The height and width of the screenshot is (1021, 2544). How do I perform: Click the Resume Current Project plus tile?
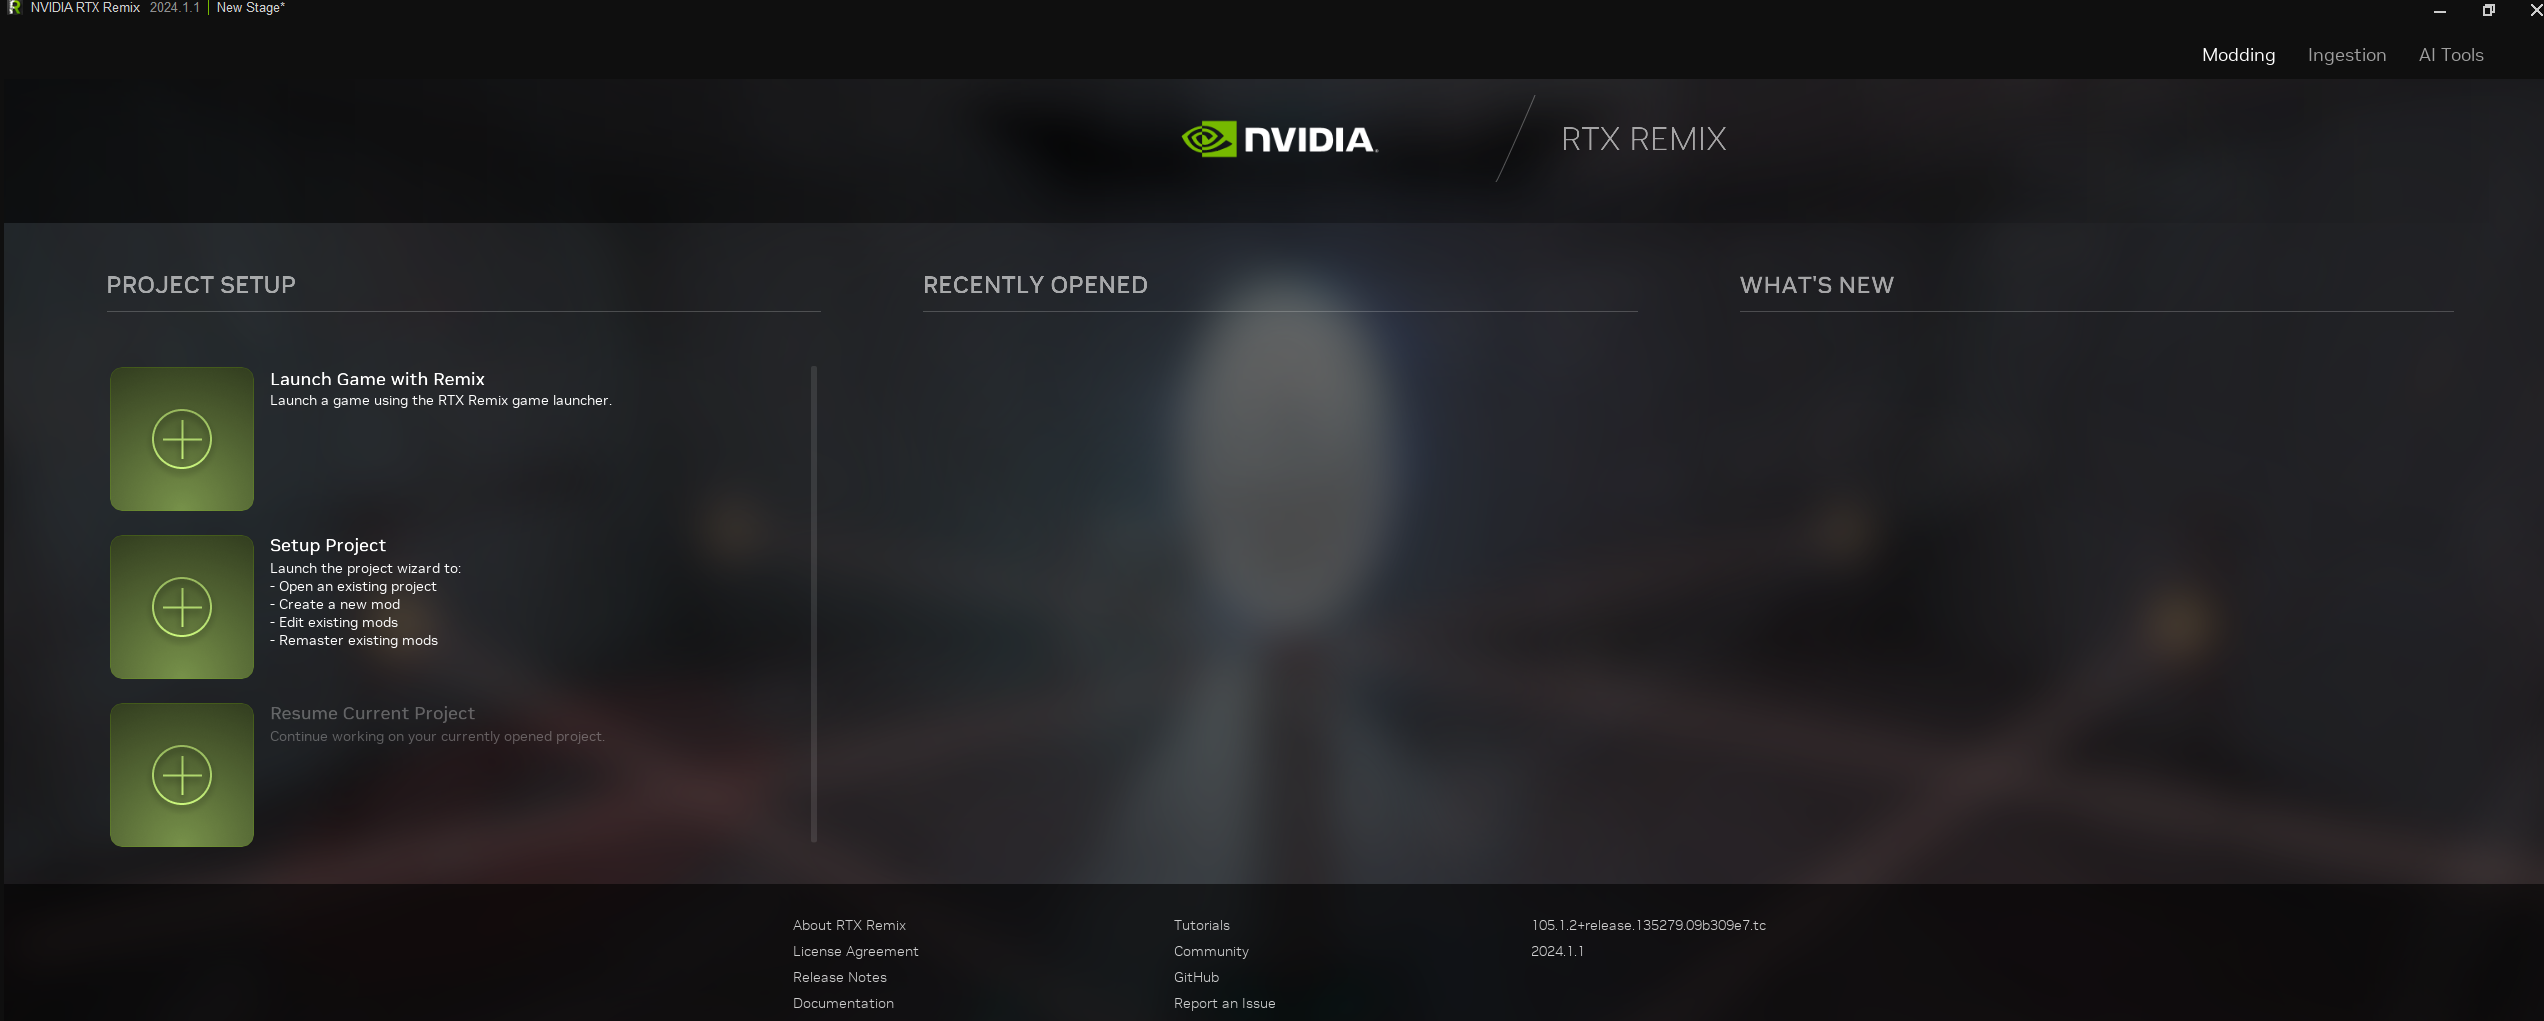(x=181, y=775)
